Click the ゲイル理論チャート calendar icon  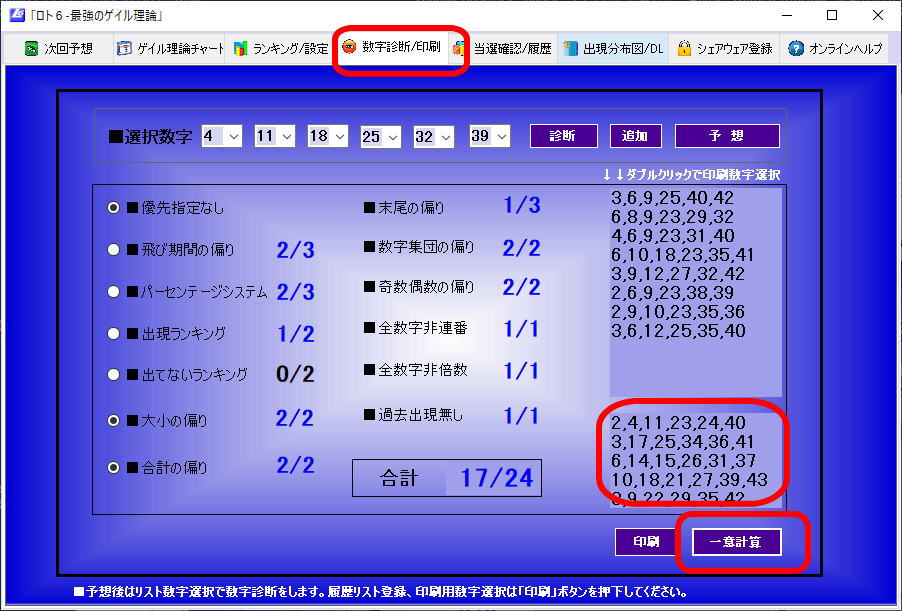tap(124, 48)
